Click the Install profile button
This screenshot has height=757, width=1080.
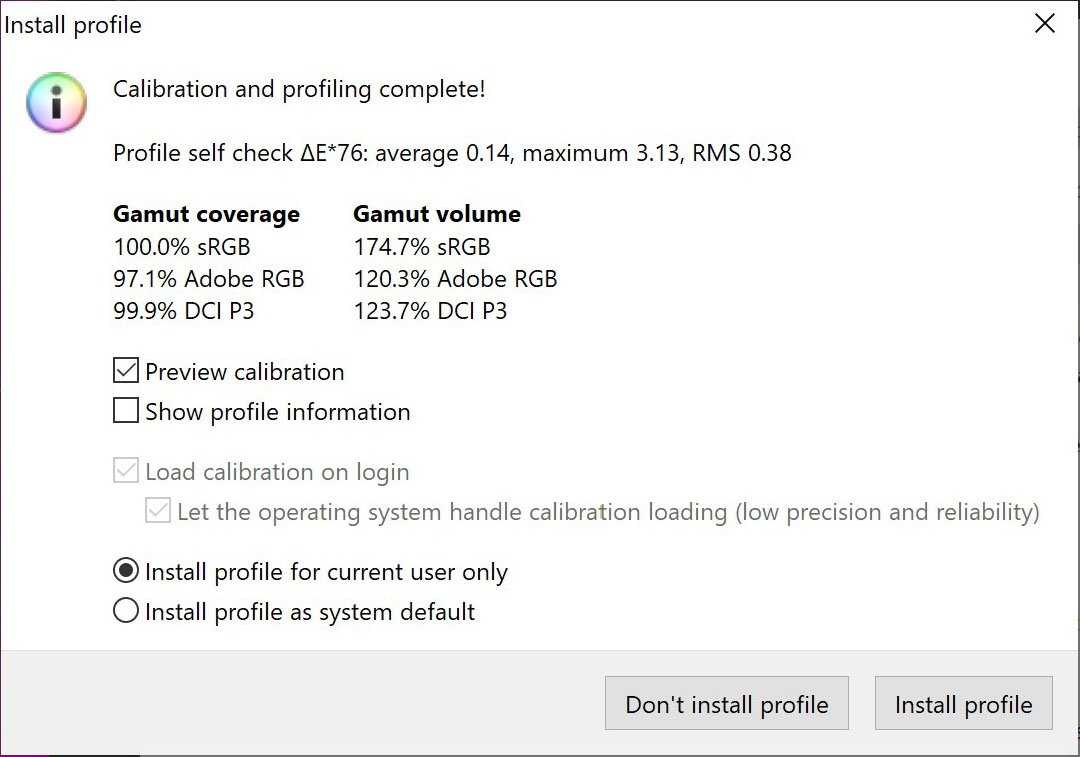[963, 704]
